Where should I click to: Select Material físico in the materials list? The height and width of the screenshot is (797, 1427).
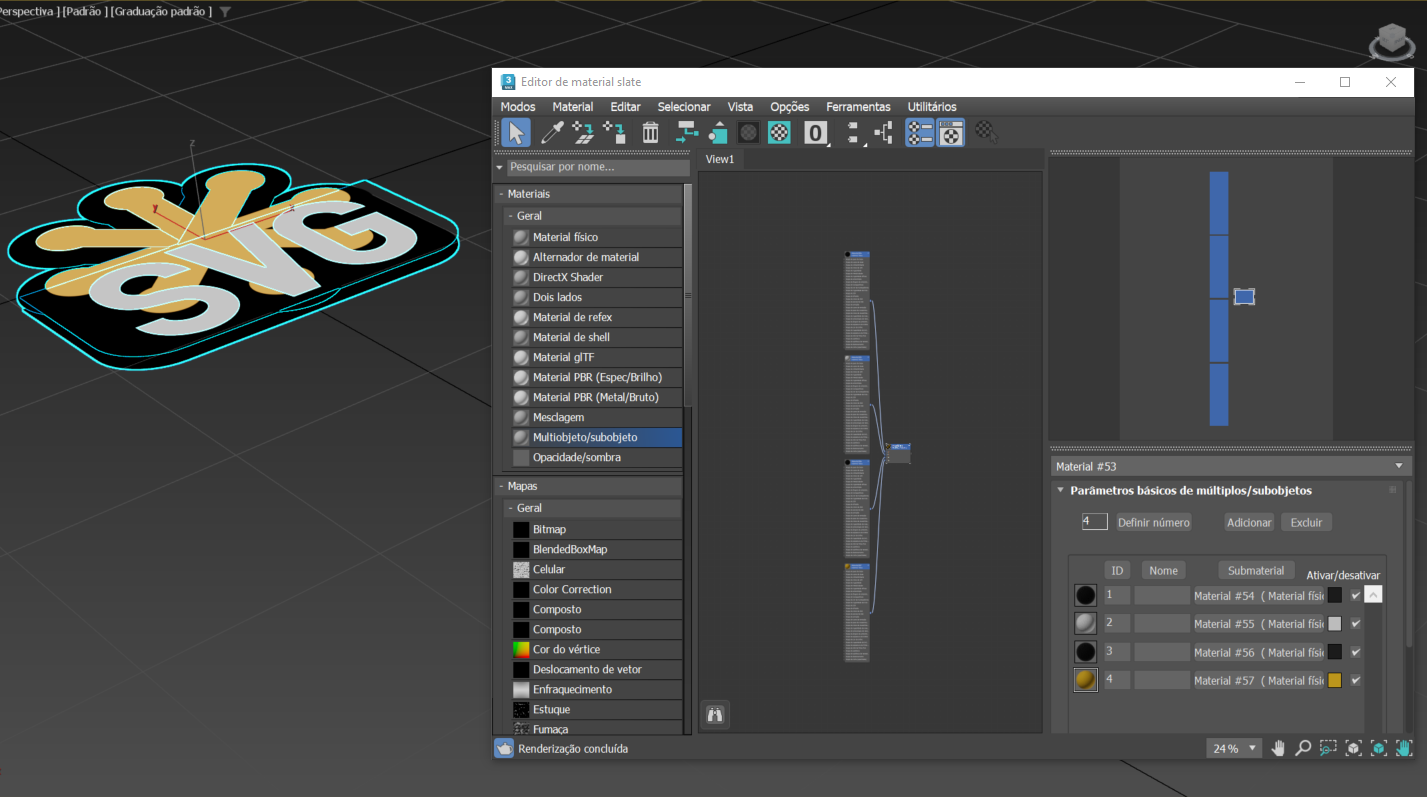[597, 237]
